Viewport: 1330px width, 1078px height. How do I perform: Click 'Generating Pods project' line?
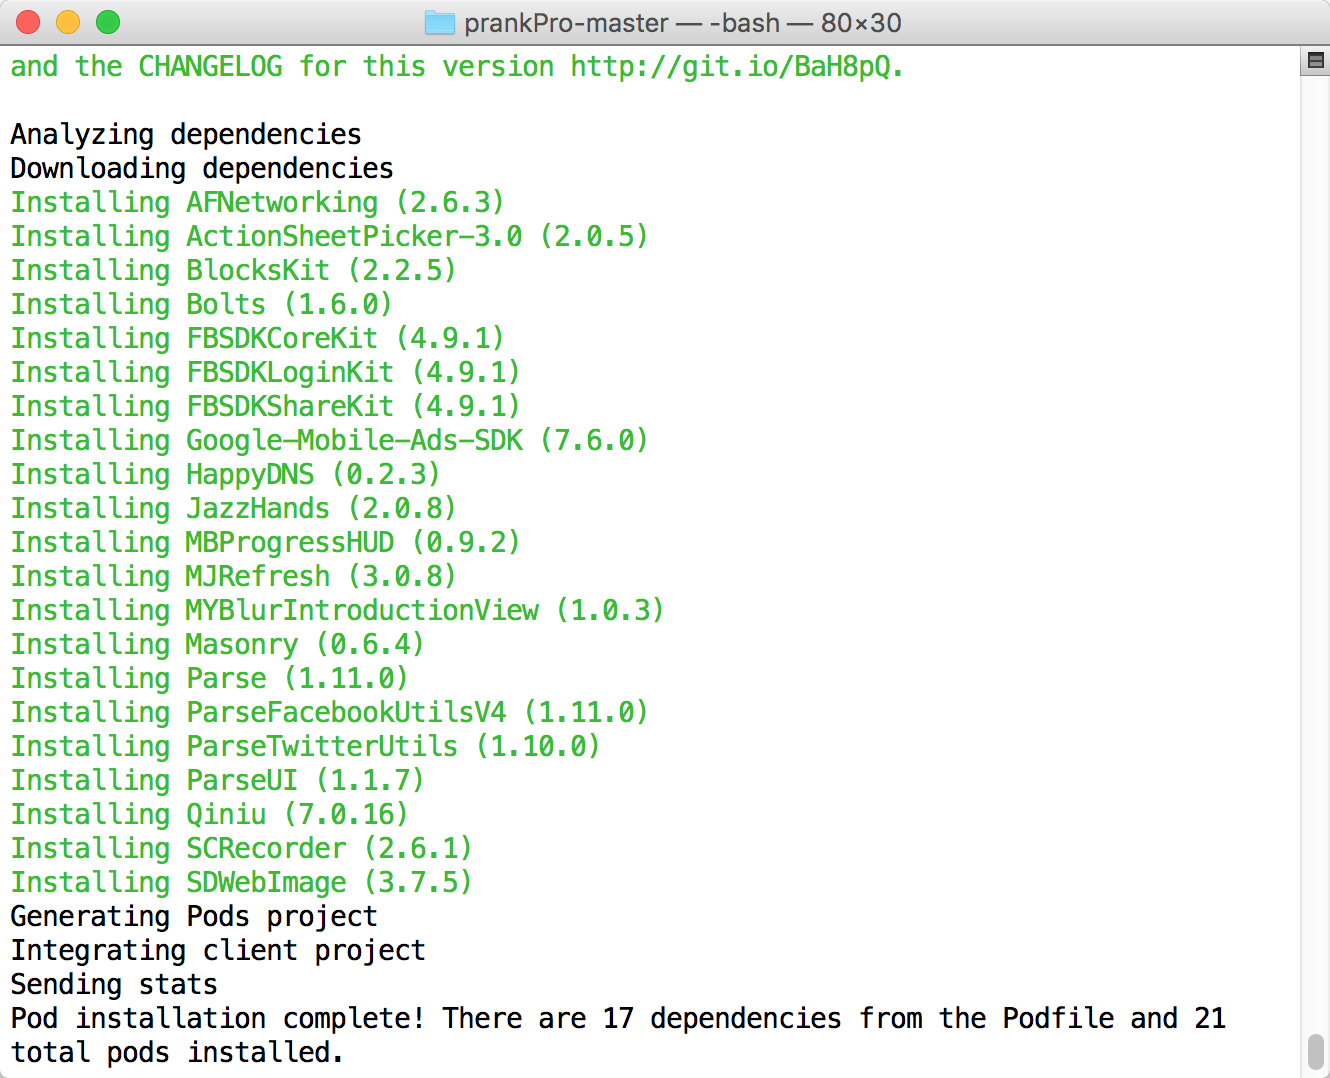[194, 917]
